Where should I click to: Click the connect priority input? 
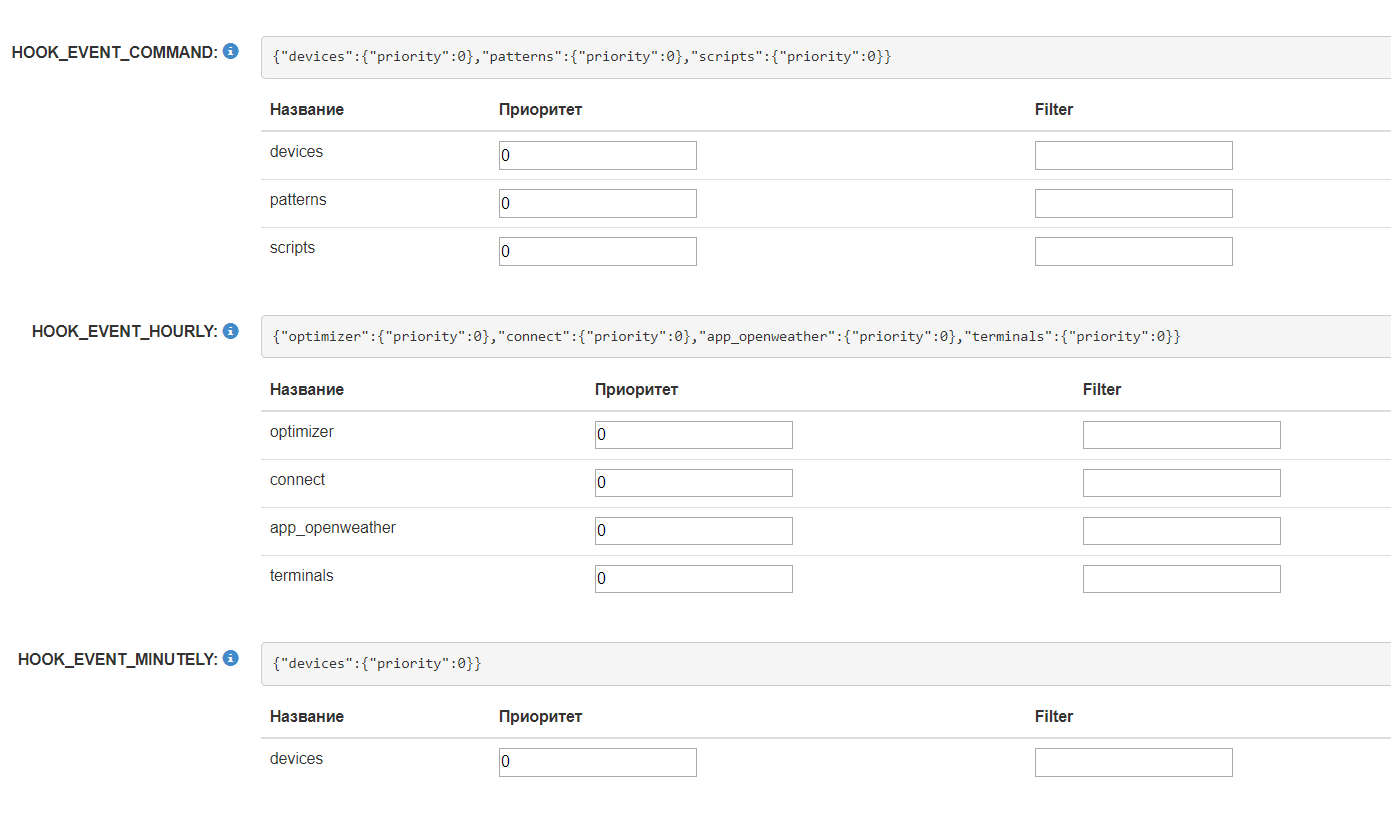point(693,483)
